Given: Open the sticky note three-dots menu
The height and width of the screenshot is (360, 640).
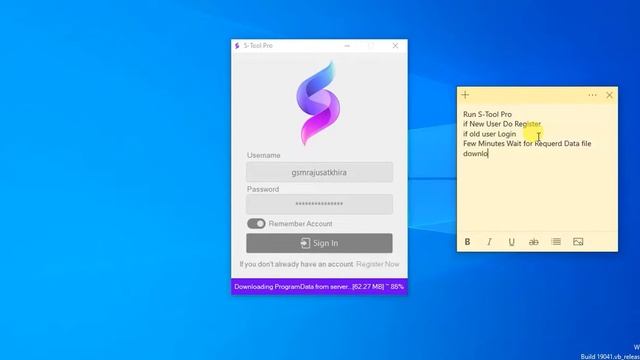Looking at the screenshot, I should tap(592, 95).
